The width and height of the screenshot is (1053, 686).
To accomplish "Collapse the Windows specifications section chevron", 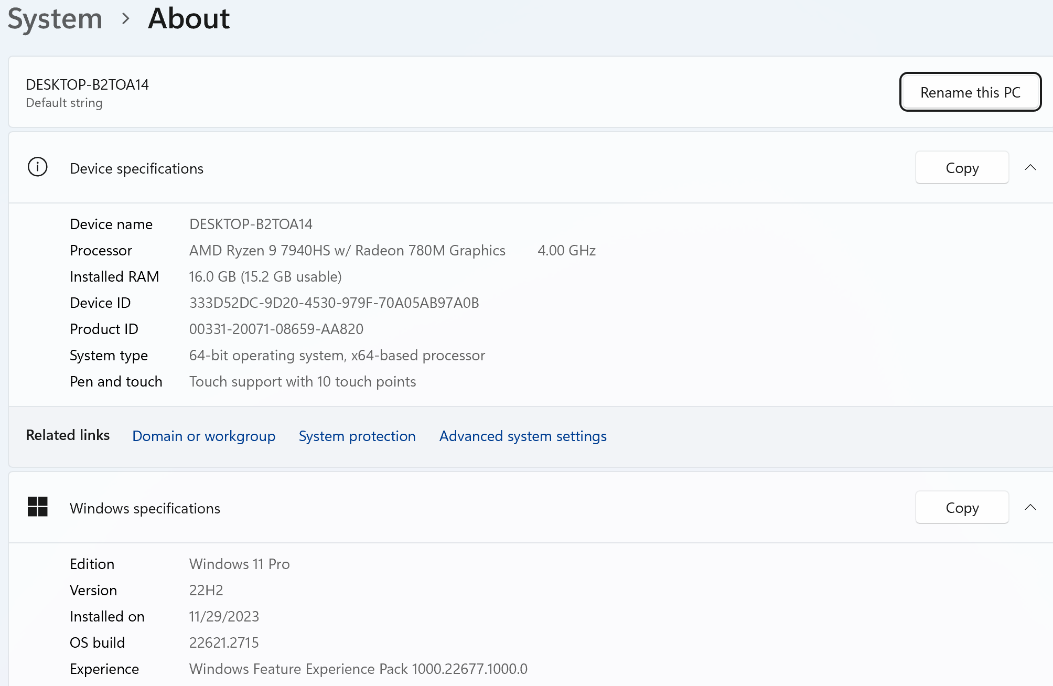I will click(1030, 507).
